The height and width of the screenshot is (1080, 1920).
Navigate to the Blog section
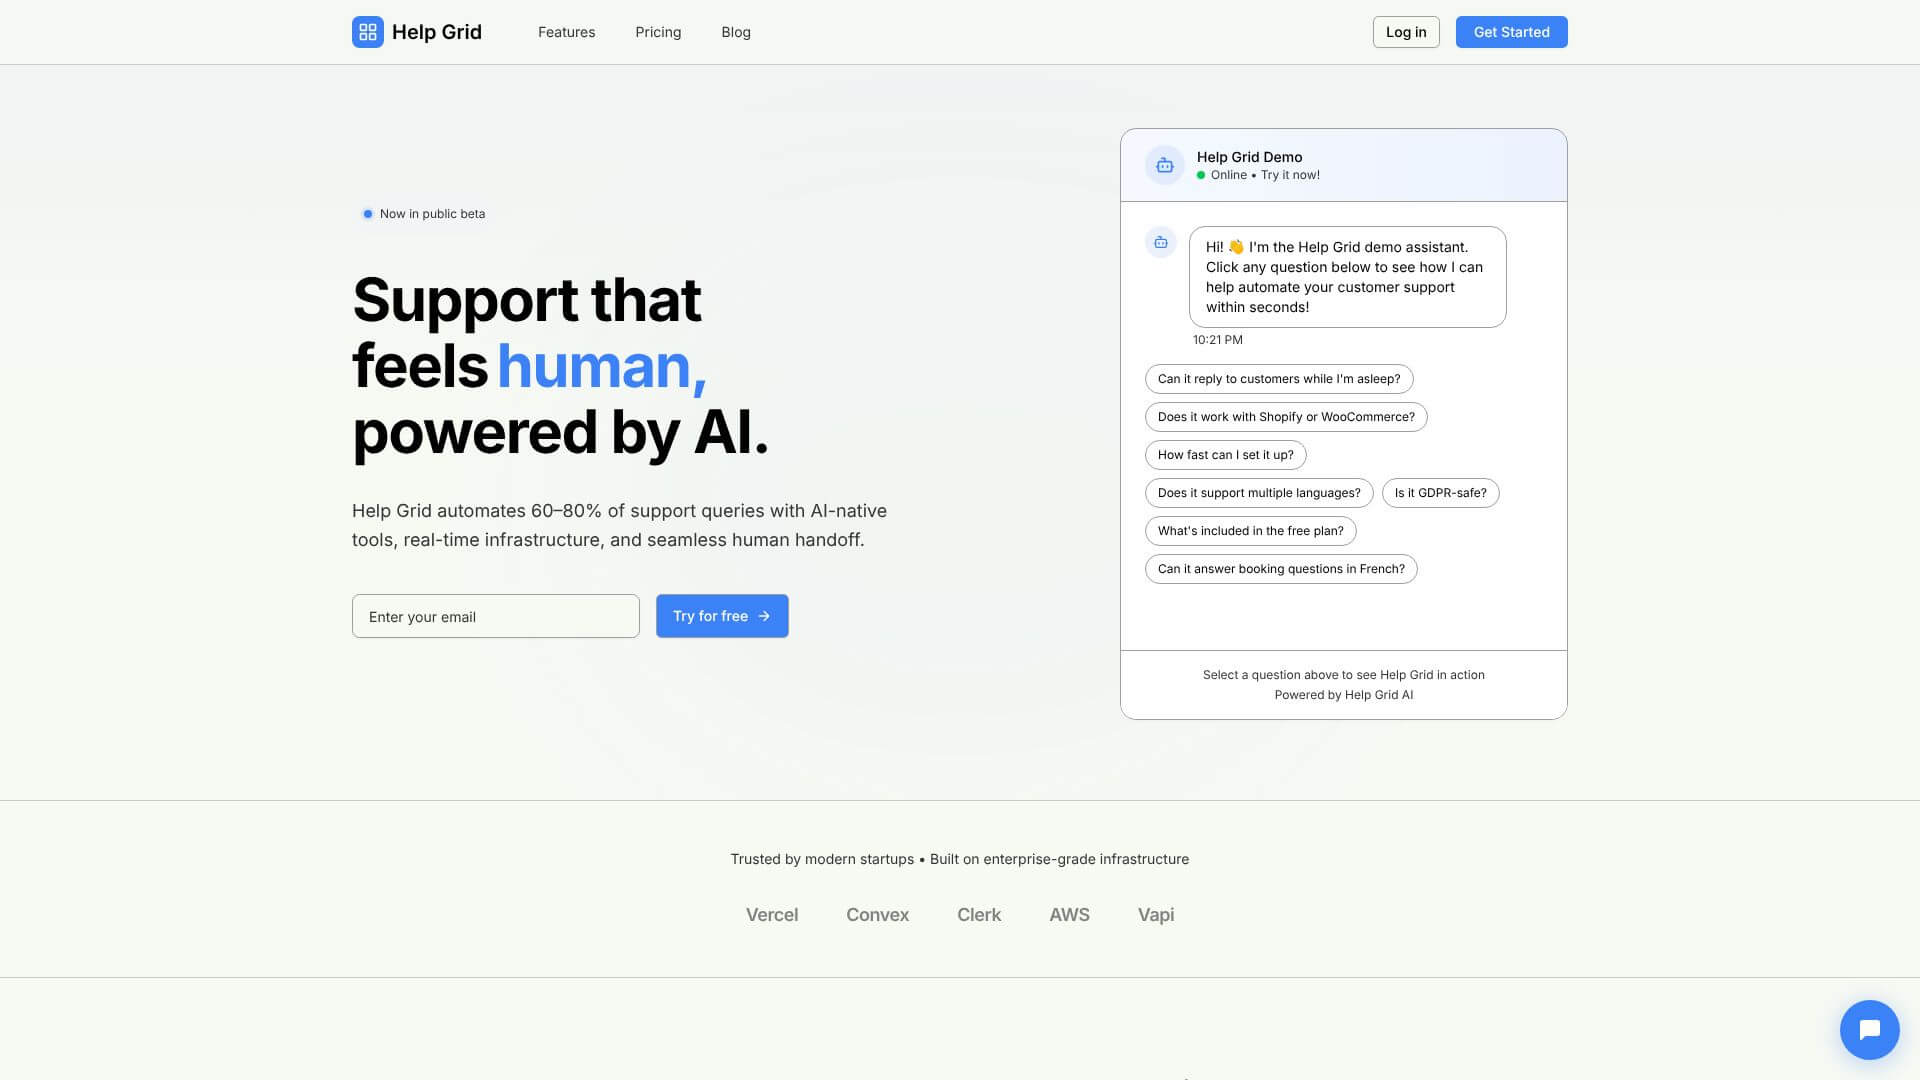pyautogui.click(x=736, y=31)
